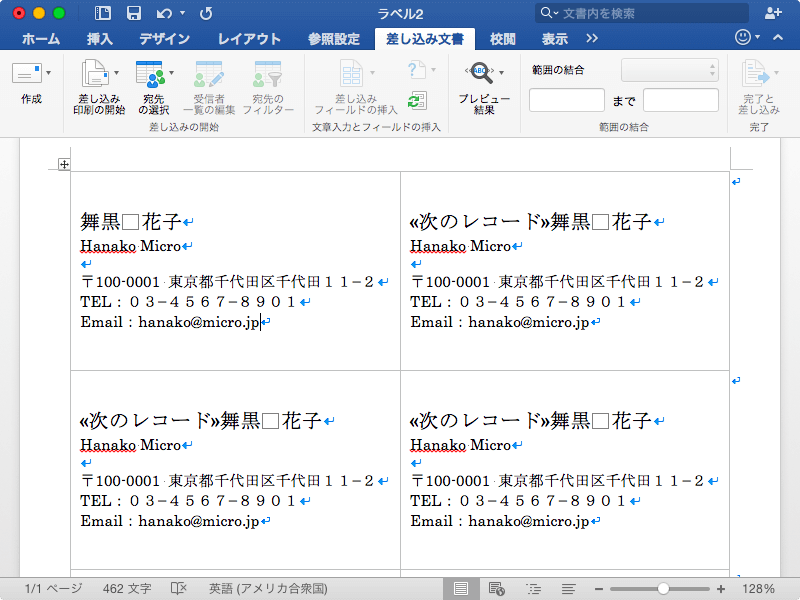The width and height of the screenshot is (800, 600).
Task: Click the zoom in plus button
Action: pos(721,589)
